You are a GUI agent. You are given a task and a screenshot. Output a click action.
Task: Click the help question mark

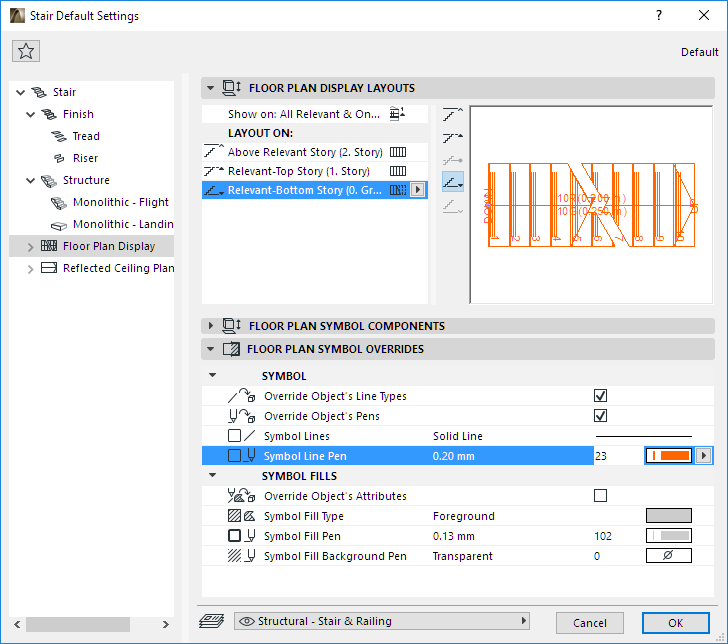[x=659, y=15]
